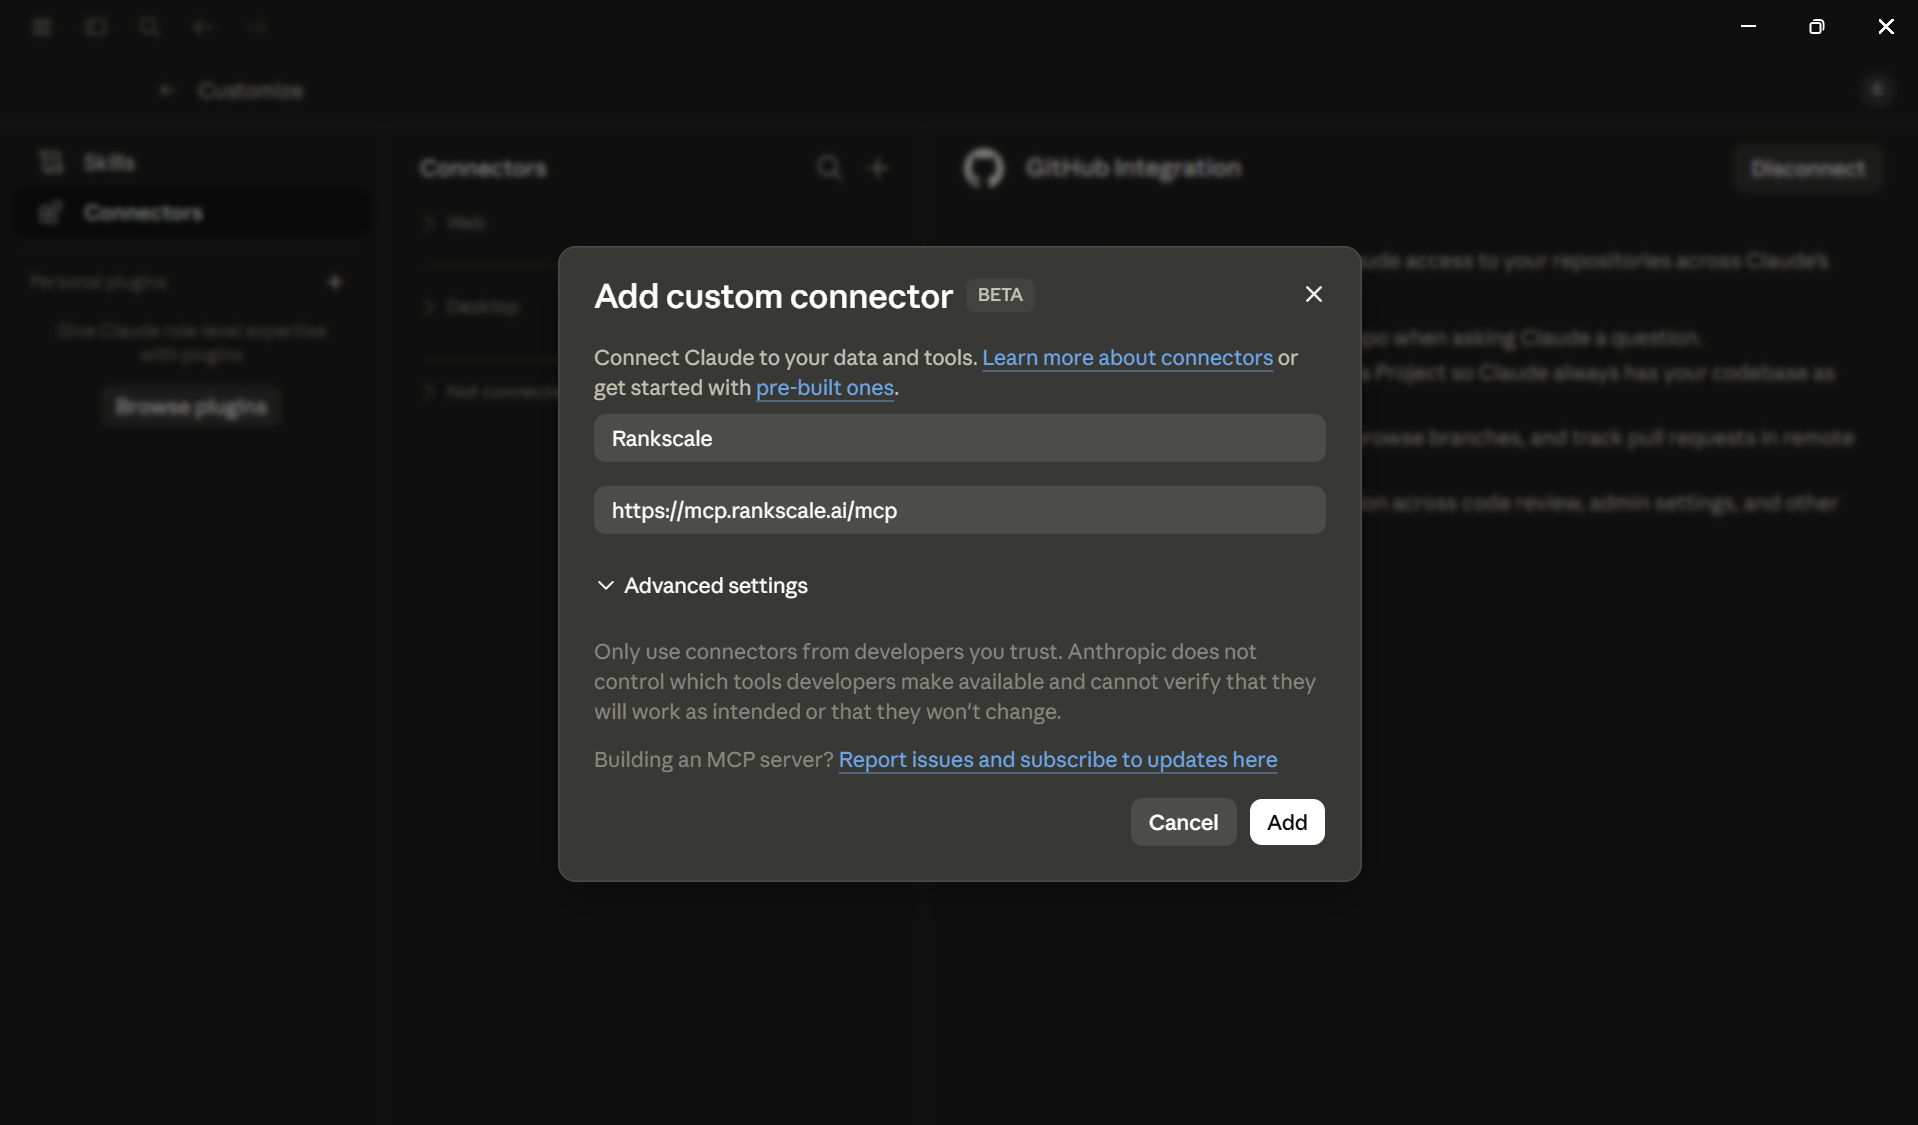Minimize the application window
This screenshot has width=1918, height=1125.
tap(1748, 27)
